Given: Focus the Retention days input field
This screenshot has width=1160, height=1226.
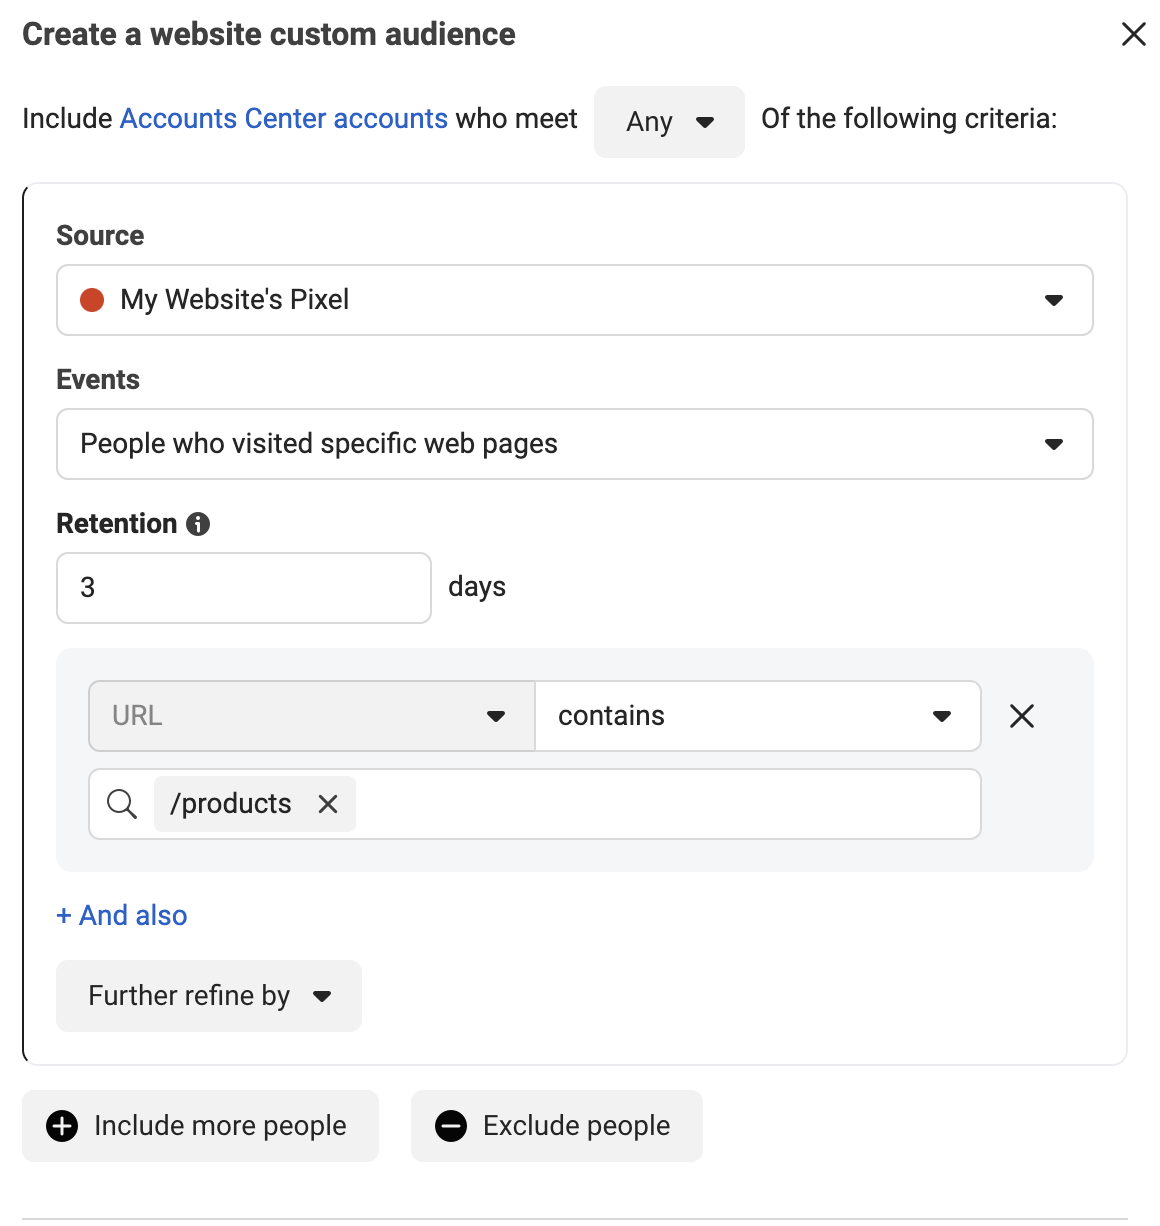Looking at the screenshot, I should click(244, 588).
